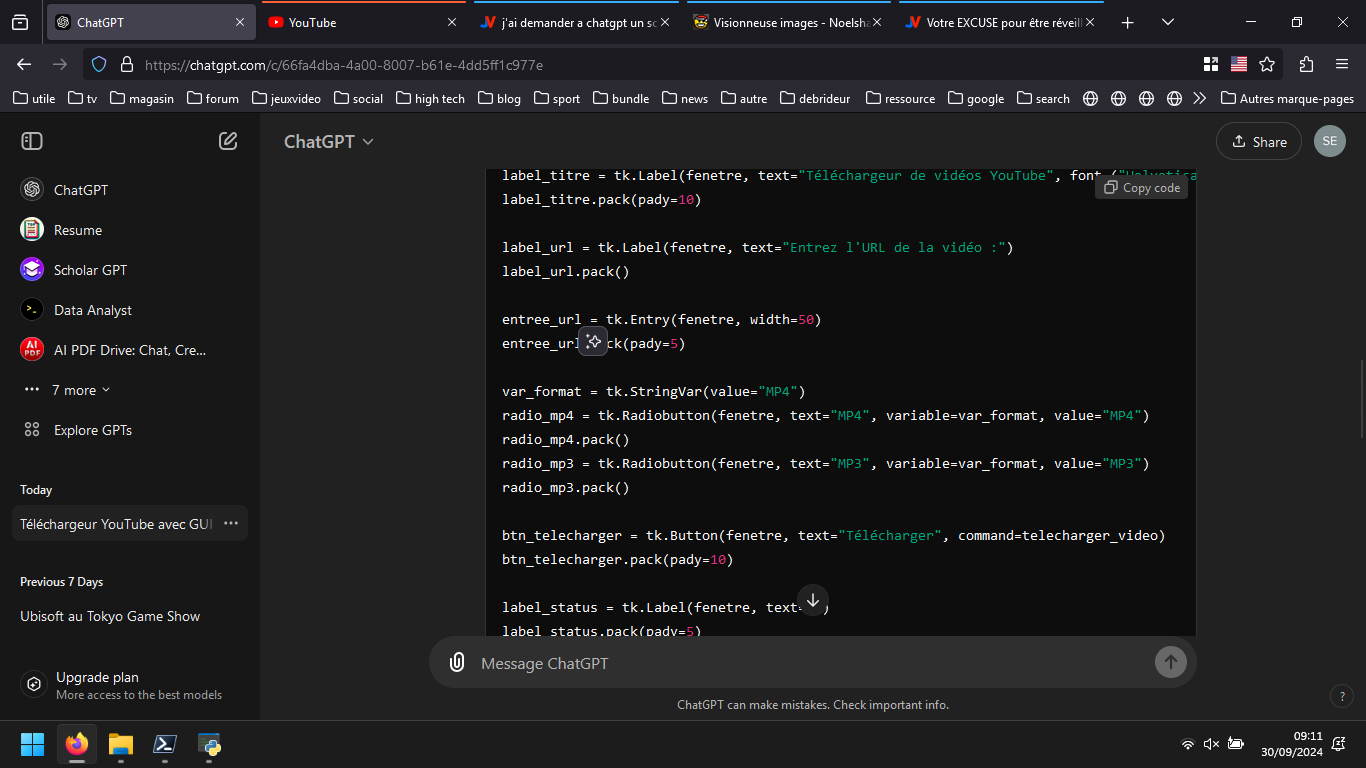Screen dimensions: 1366x768
Task: Click the Copy code button
Action: tap(1141, 188)
